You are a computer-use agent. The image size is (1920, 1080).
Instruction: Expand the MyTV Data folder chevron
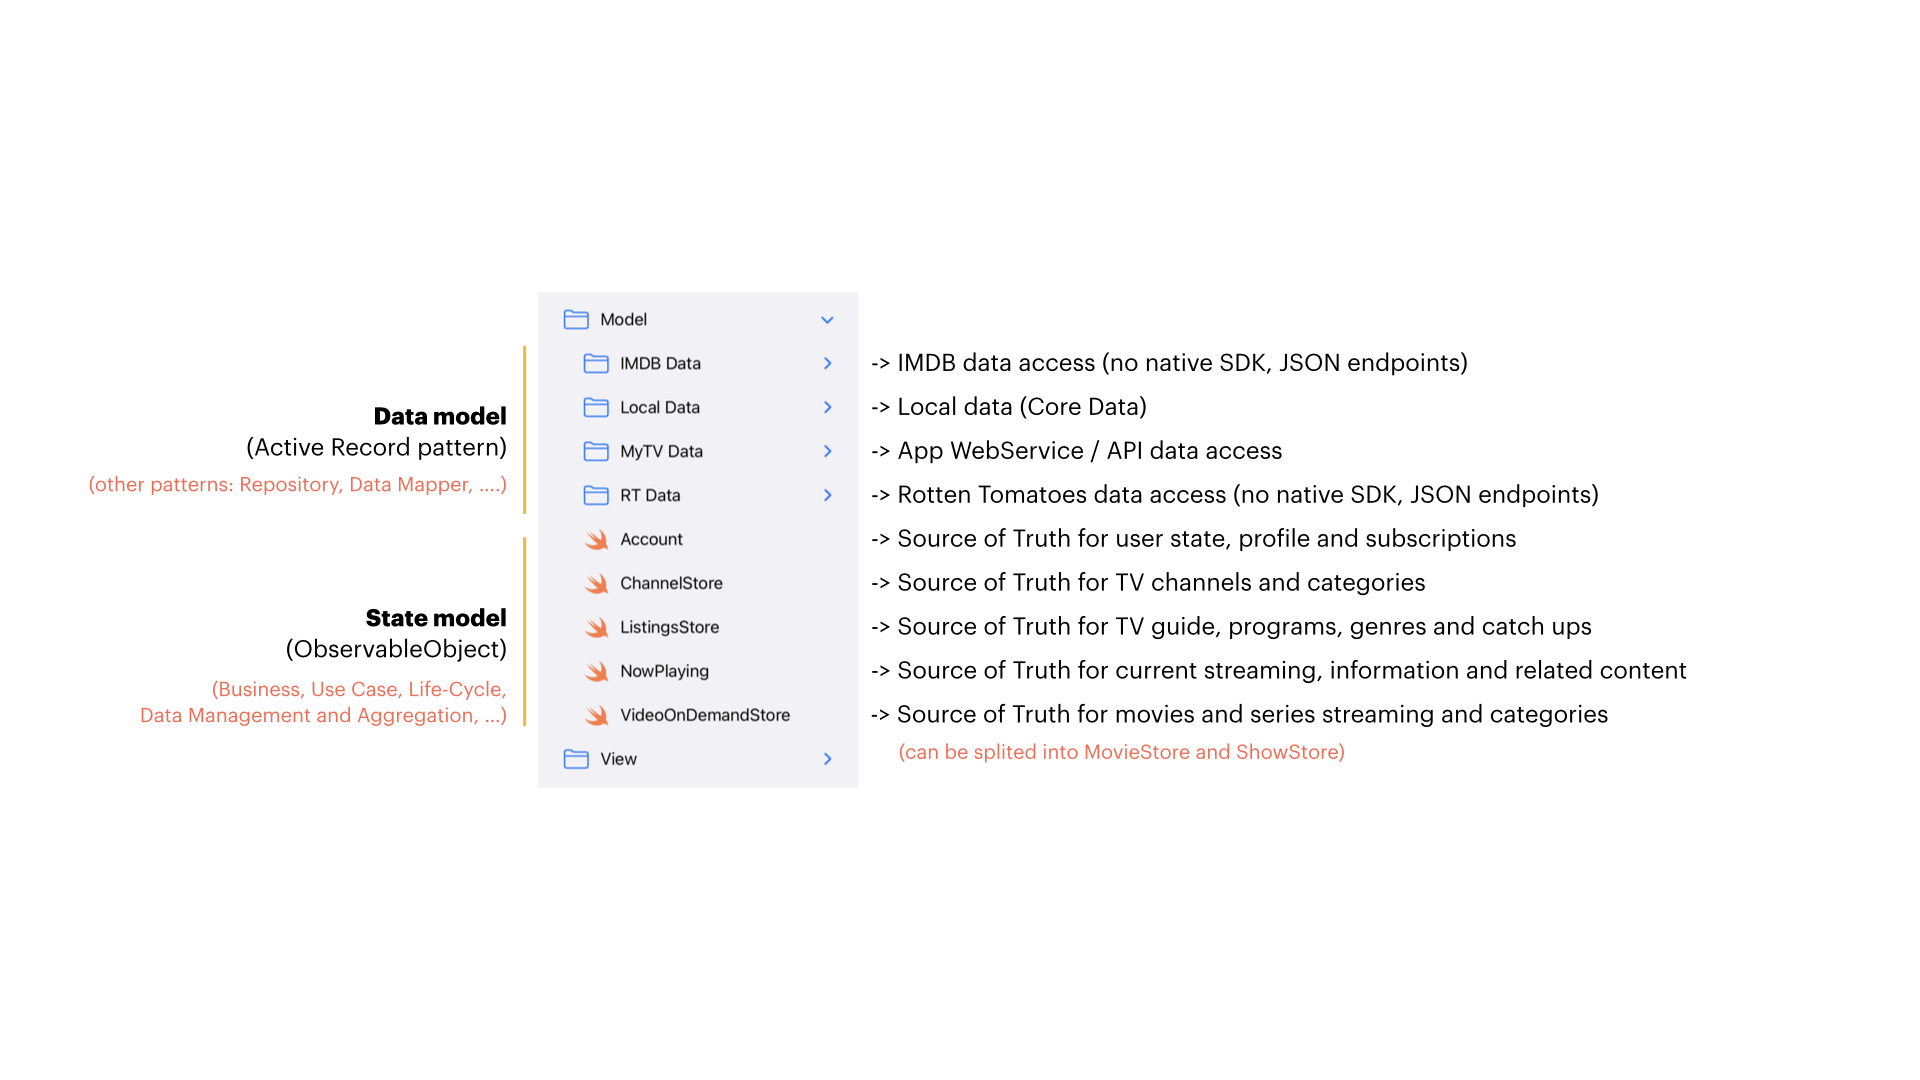point(828,451)
